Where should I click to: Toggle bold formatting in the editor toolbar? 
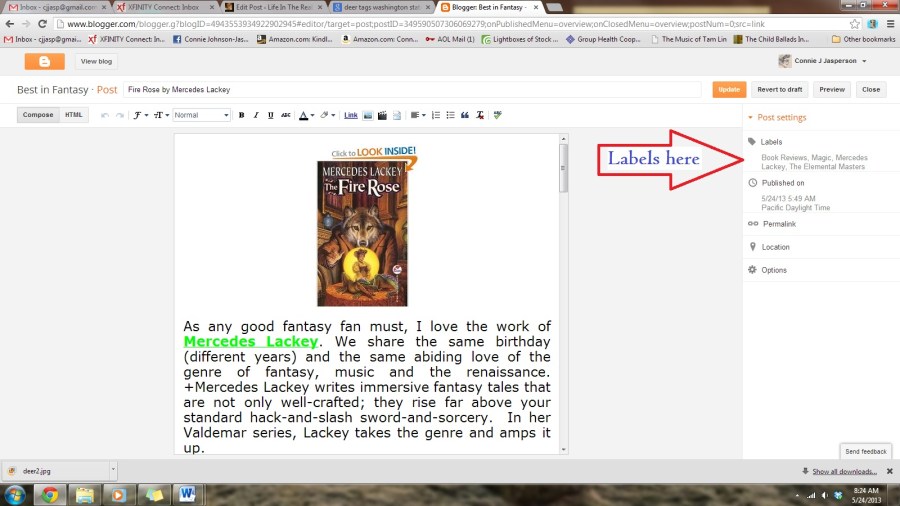[241, 115]
